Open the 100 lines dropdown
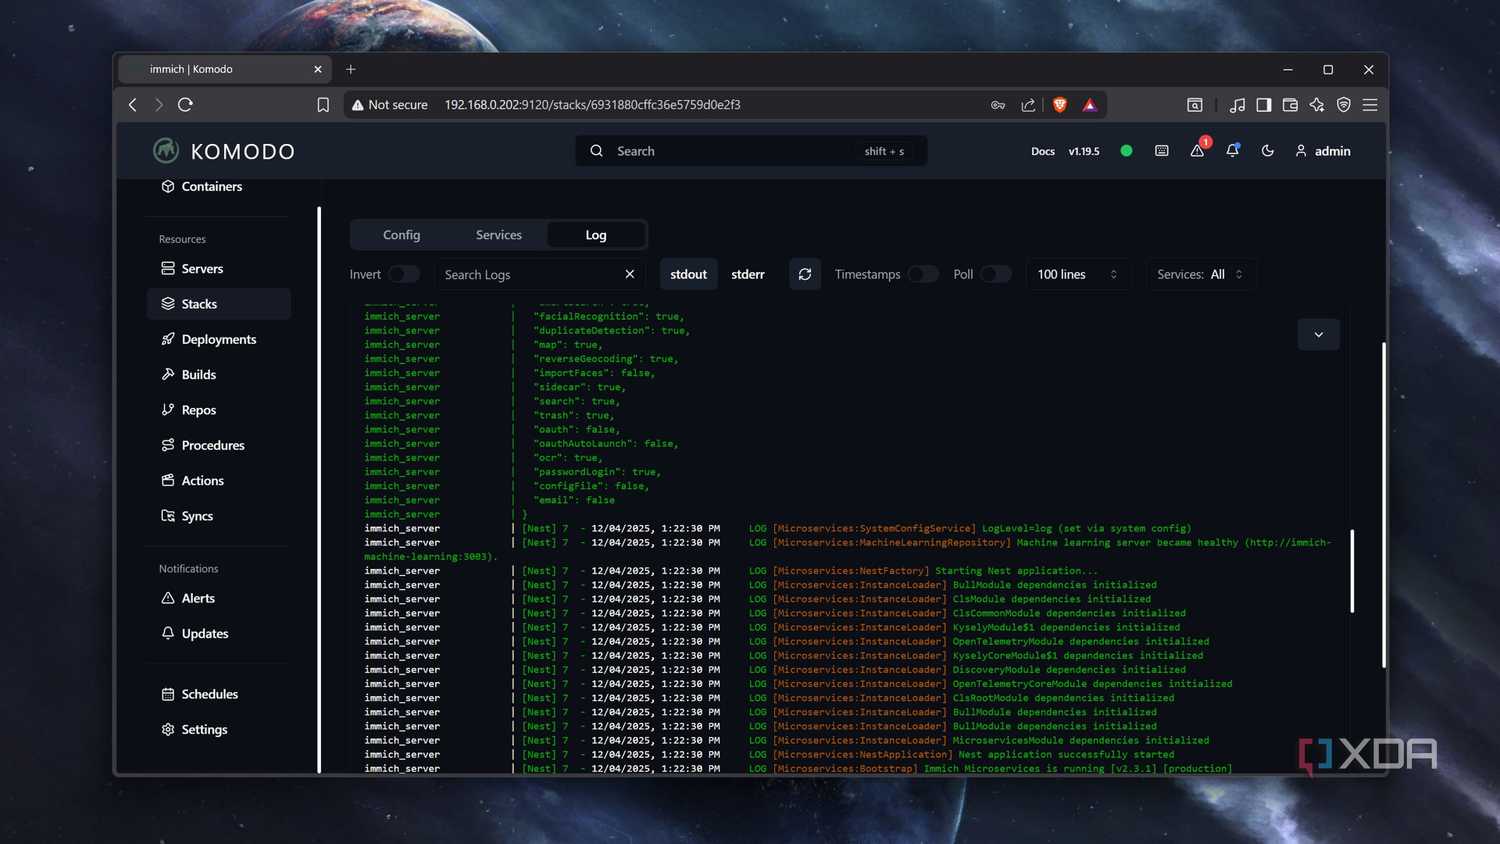The height and width of the screenshot is (844, 1500). click(x=1078, y=274)
